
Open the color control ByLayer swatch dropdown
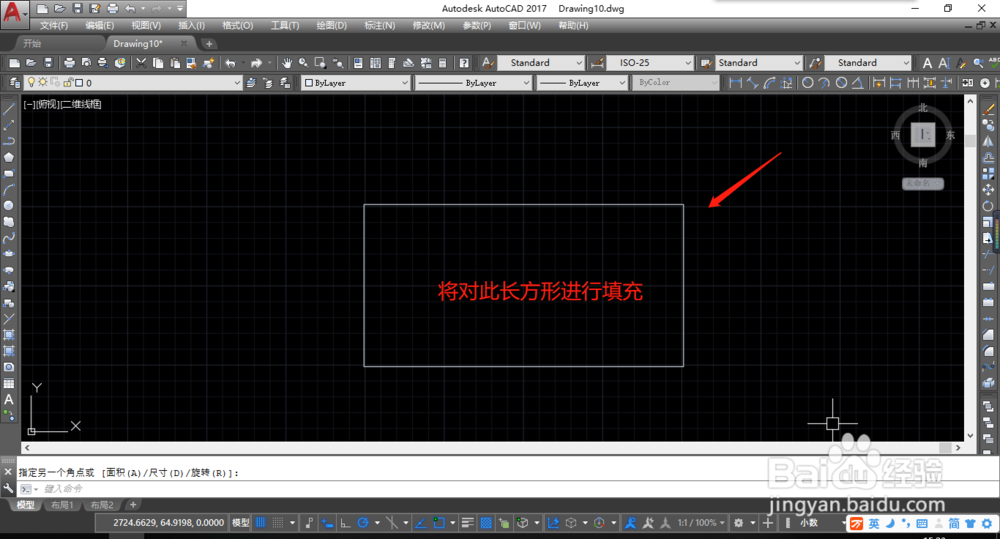354,83
